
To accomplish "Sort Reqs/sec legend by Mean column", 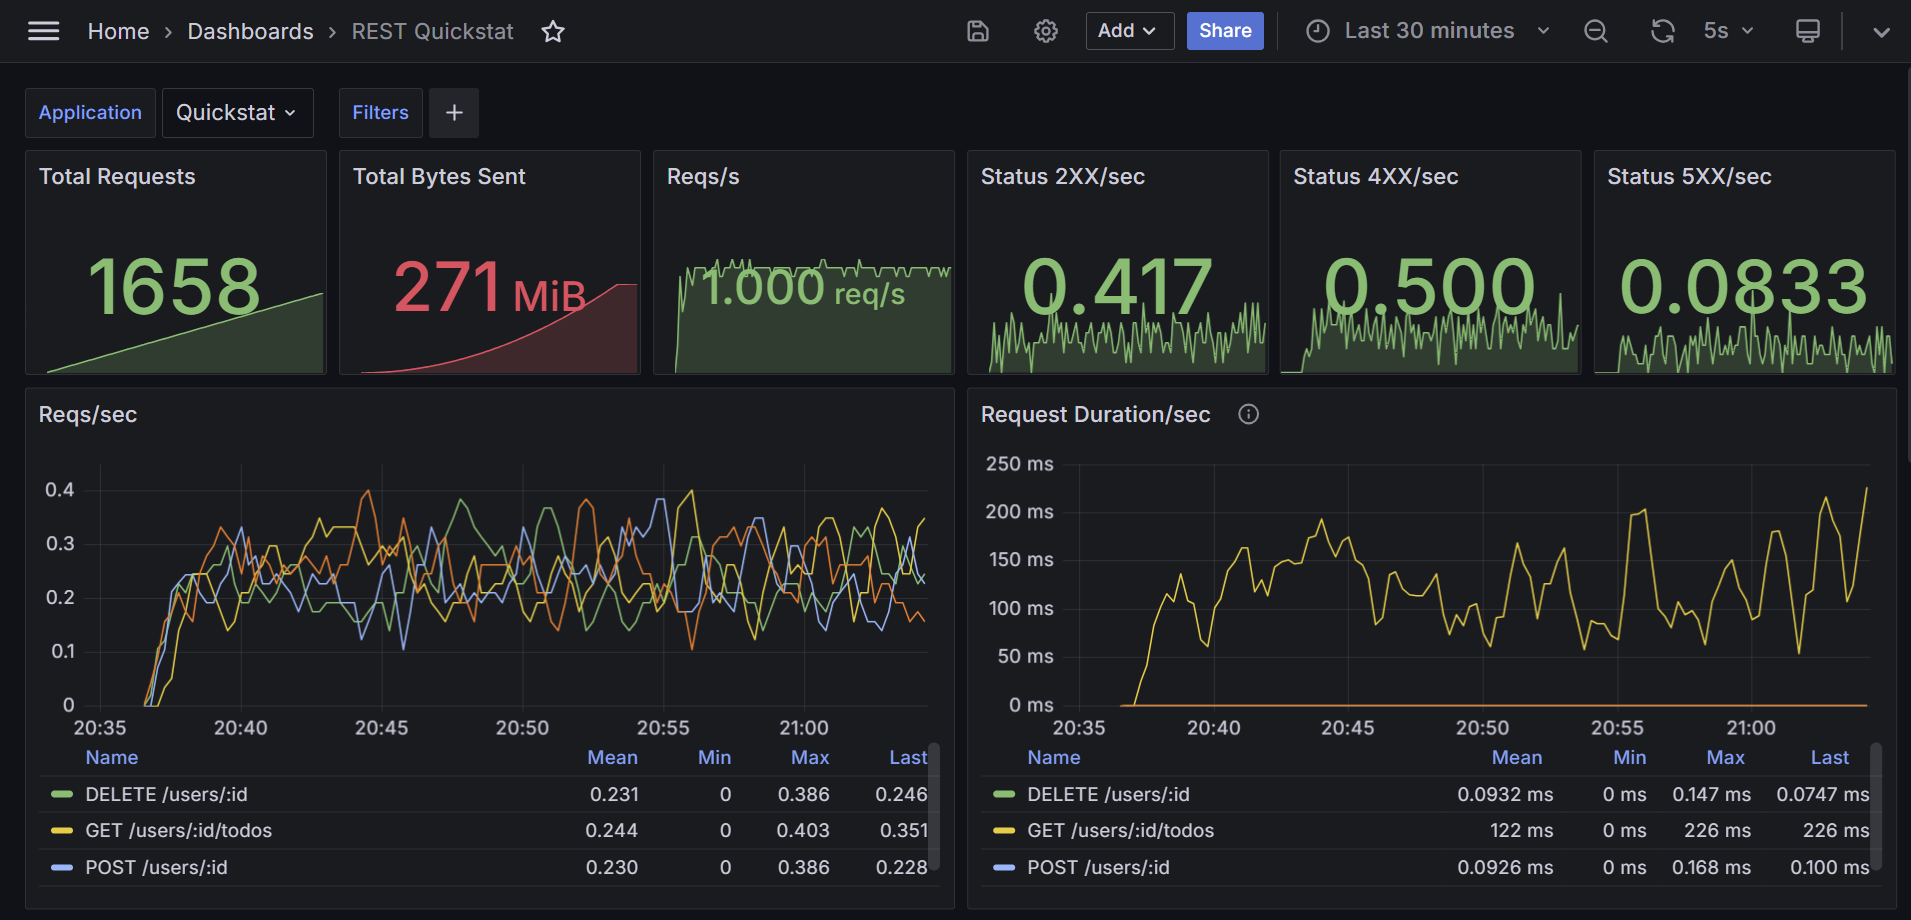I will (612, 758).
